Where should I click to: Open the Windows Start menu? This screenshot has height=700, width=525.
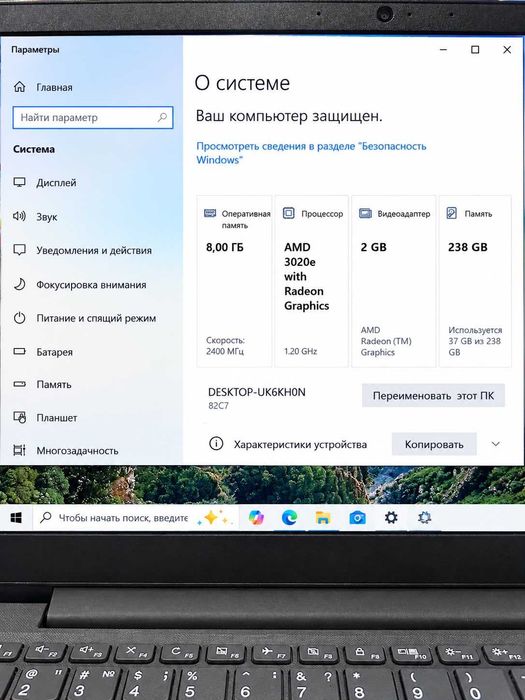tap(16, 518)
